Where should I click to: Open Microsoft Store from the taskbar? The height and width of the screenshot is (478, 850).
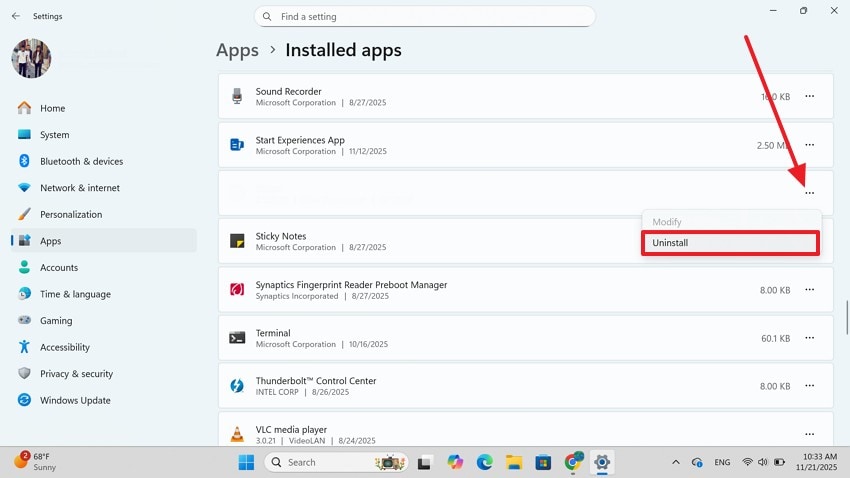coord(543,462)
